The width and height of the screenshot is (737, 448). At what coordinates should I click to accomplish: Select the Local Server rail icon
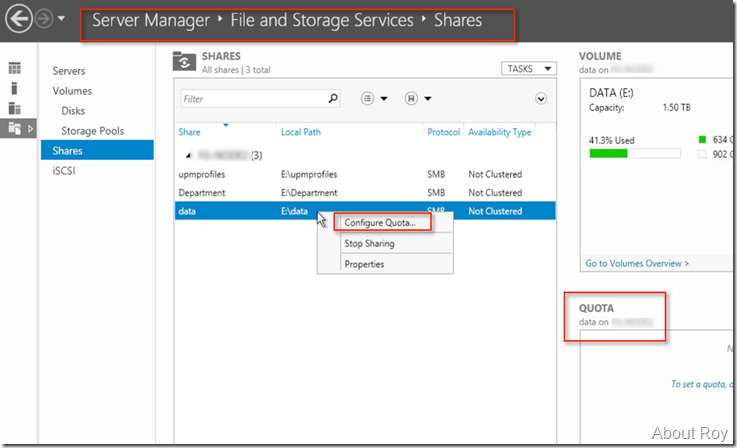click(15, 88)
